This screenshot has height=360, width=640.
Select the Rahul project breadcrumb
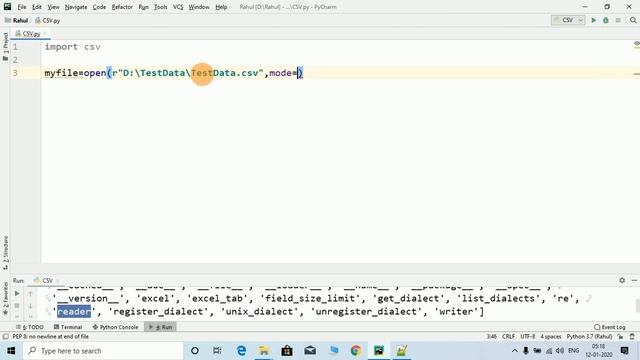[16, 20]
